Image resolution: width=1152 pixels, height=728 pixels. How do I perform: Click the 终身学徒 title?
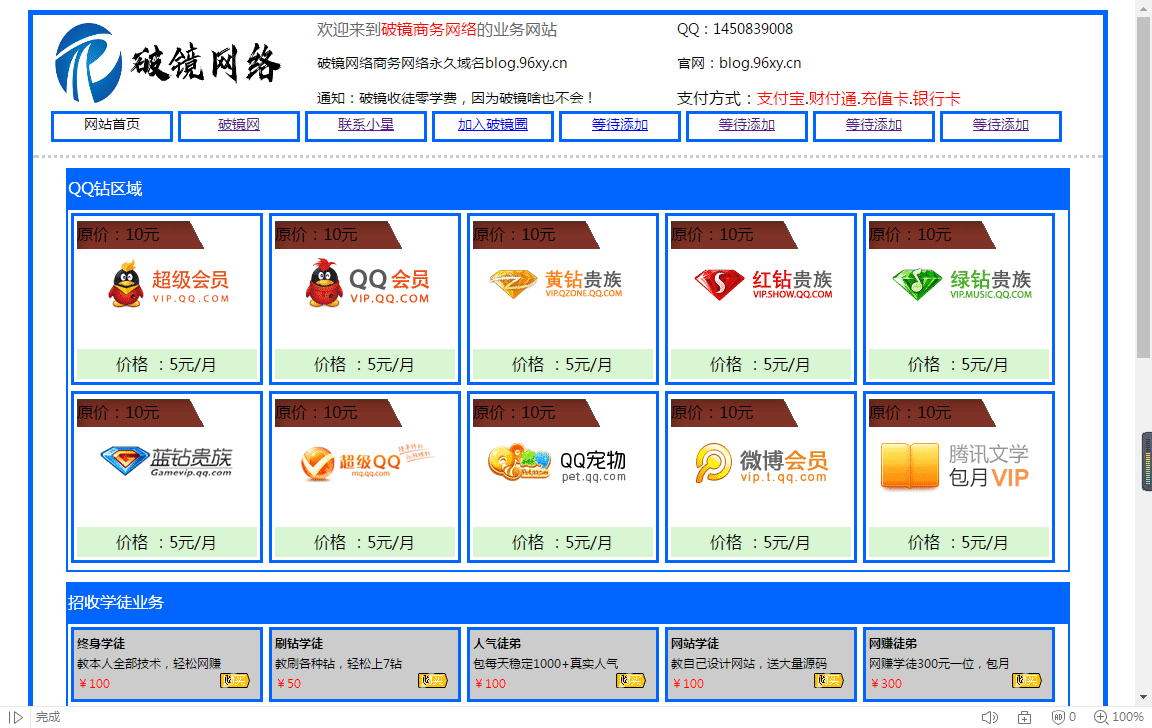101,644
